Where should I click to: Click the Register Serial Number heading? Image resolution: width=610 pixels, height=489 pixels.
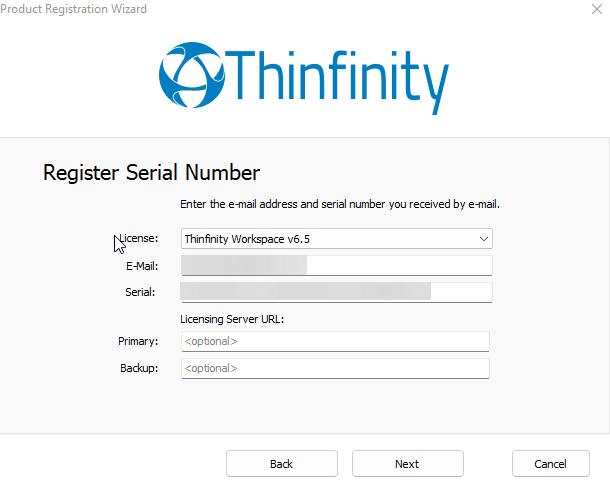(151, 172)
